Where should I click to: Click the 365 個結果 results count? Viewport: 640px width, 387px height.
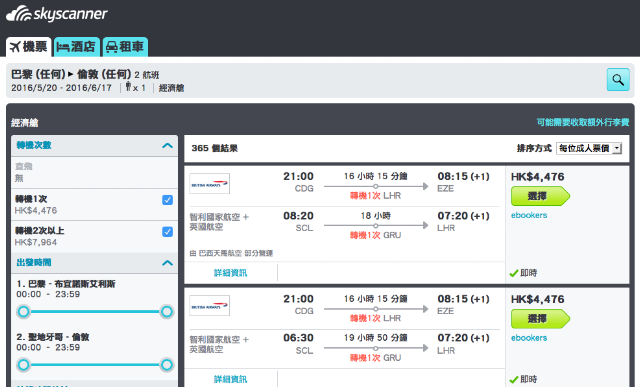tap(215, 148)
